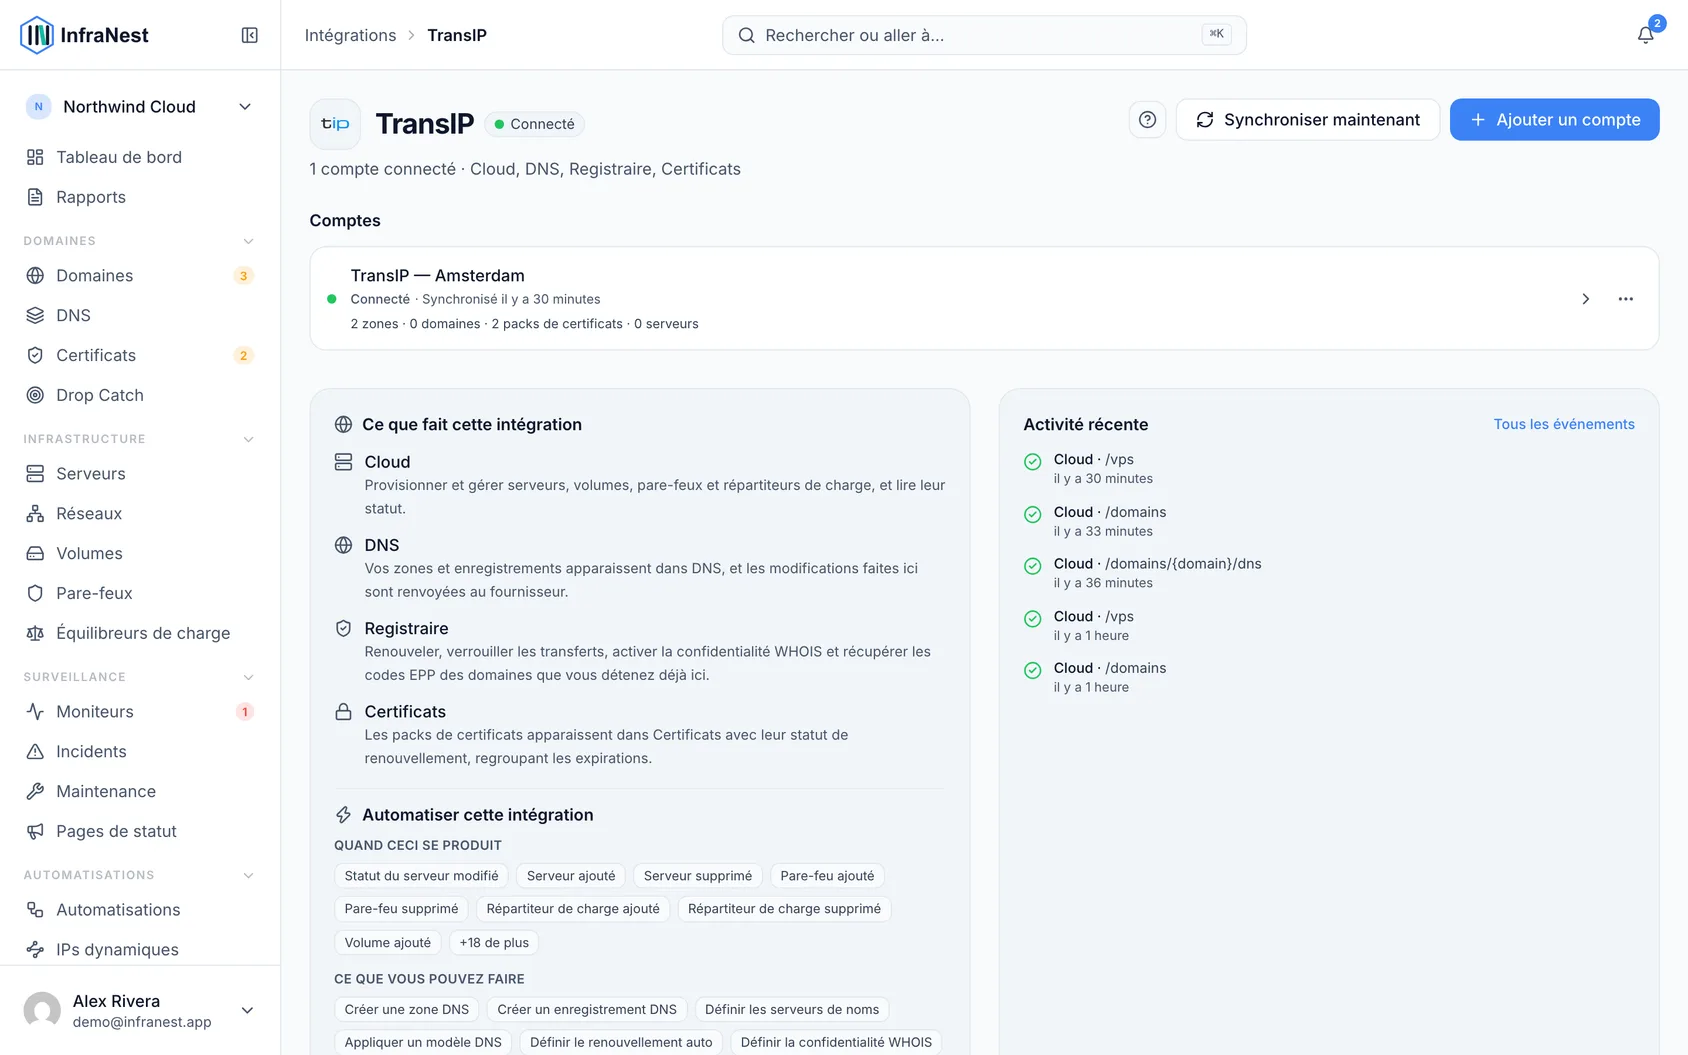This screenshot has height=1055, width=1688.
Task: Click the Domaines badge showing 3
Action: 243,276
